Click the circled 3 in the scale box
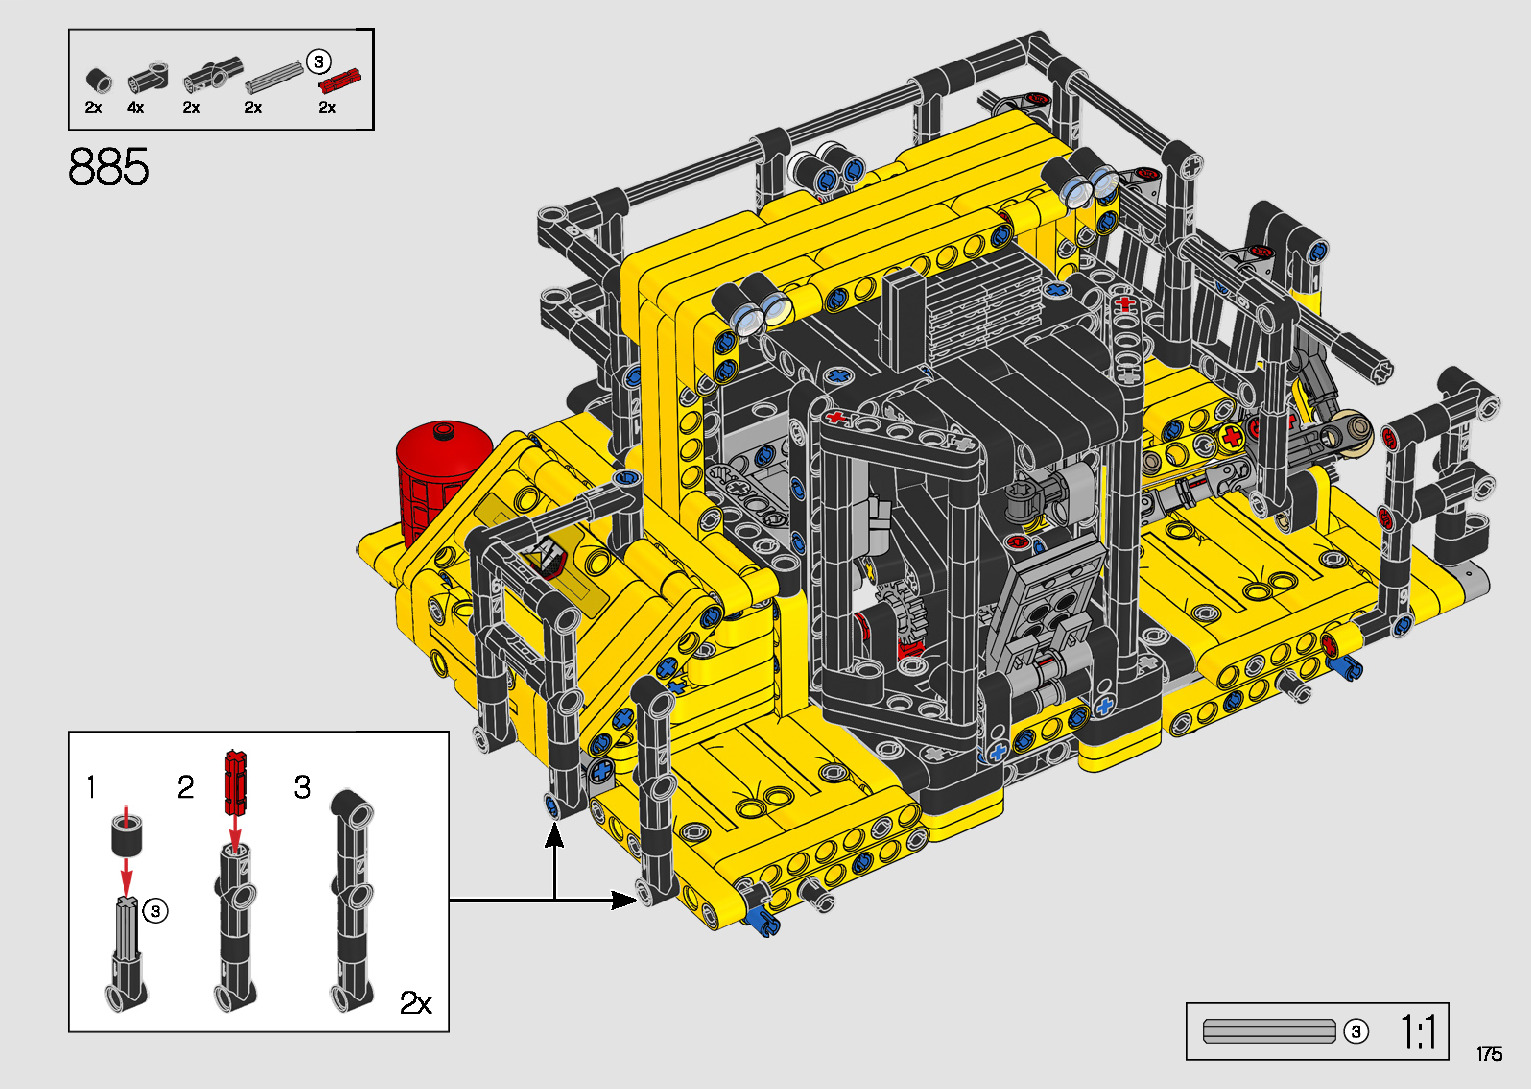This screenshot has width=1531, height=1089. (x=1356, y=1031)
